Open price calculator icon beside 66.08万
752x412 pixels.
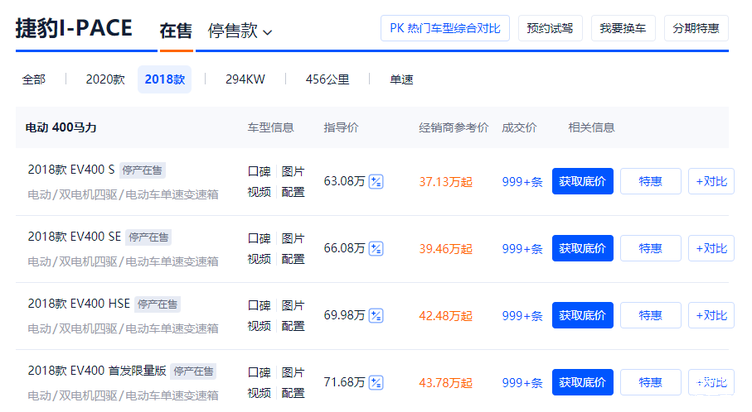tap(376, 249)
